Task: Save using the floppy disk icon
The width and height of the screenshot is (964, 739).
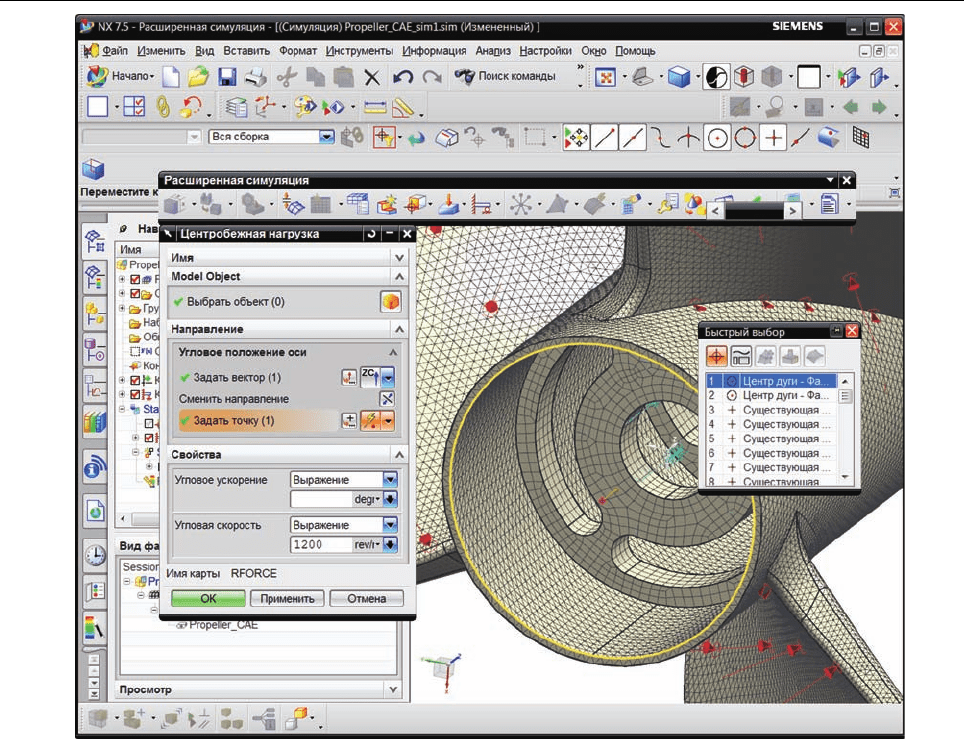Action: click(227, 77)
